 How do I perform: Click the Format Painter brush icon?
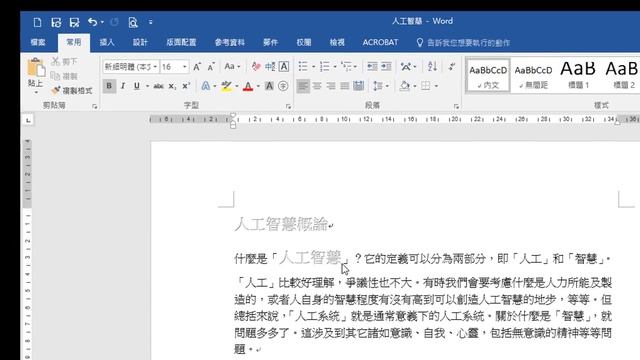[56, 90]
